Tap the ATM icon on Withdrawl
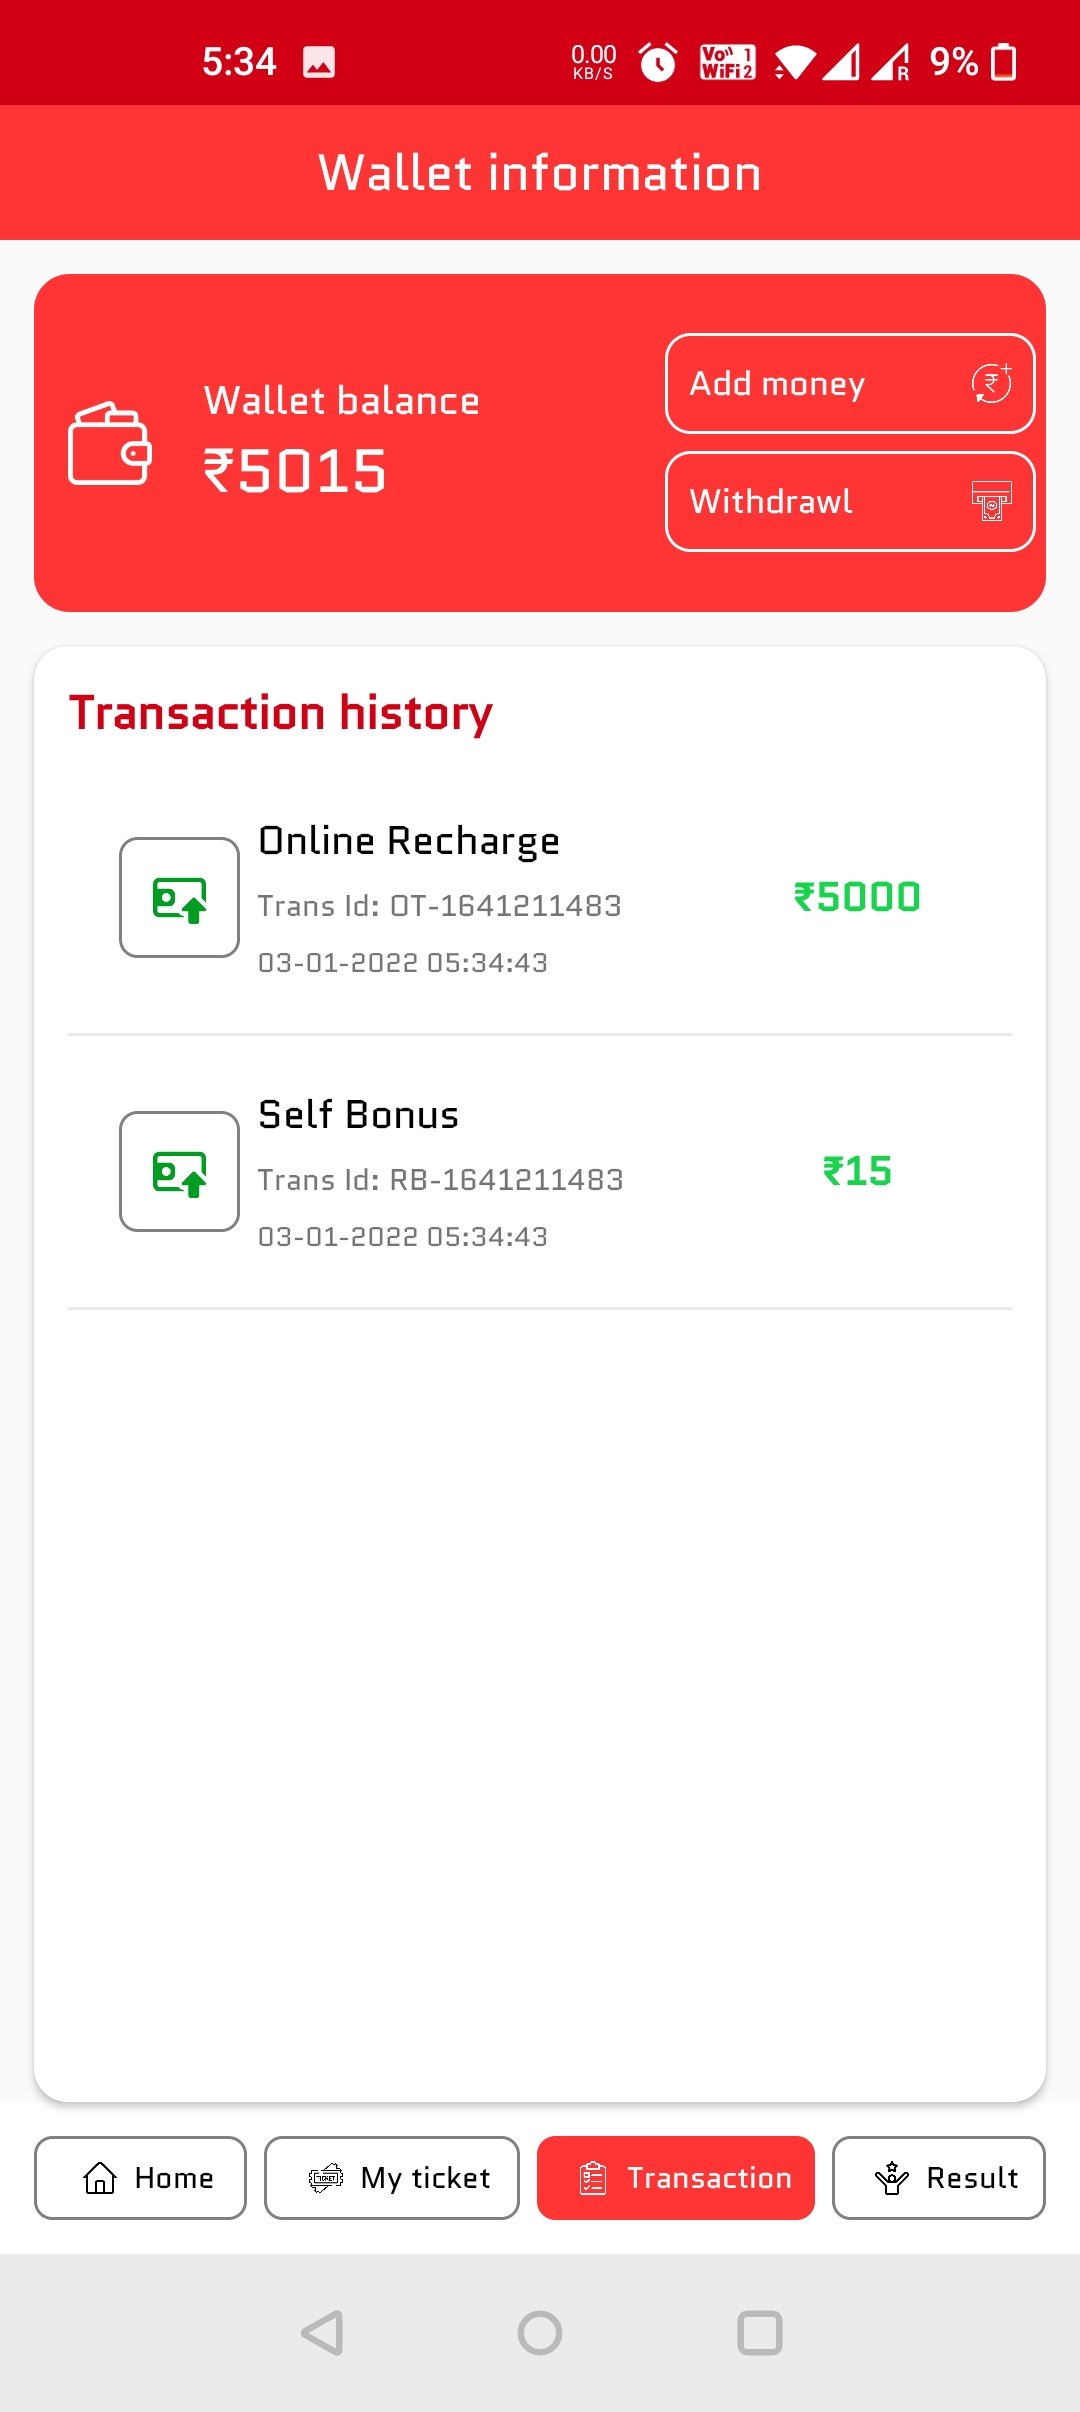Screen dimensions: 1080x2412 (x=991, y=501)
